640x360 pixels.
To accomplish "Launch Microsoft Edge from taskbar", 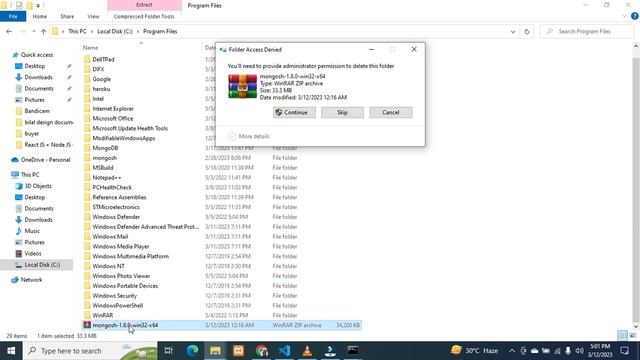I will [x=192, y=351].
